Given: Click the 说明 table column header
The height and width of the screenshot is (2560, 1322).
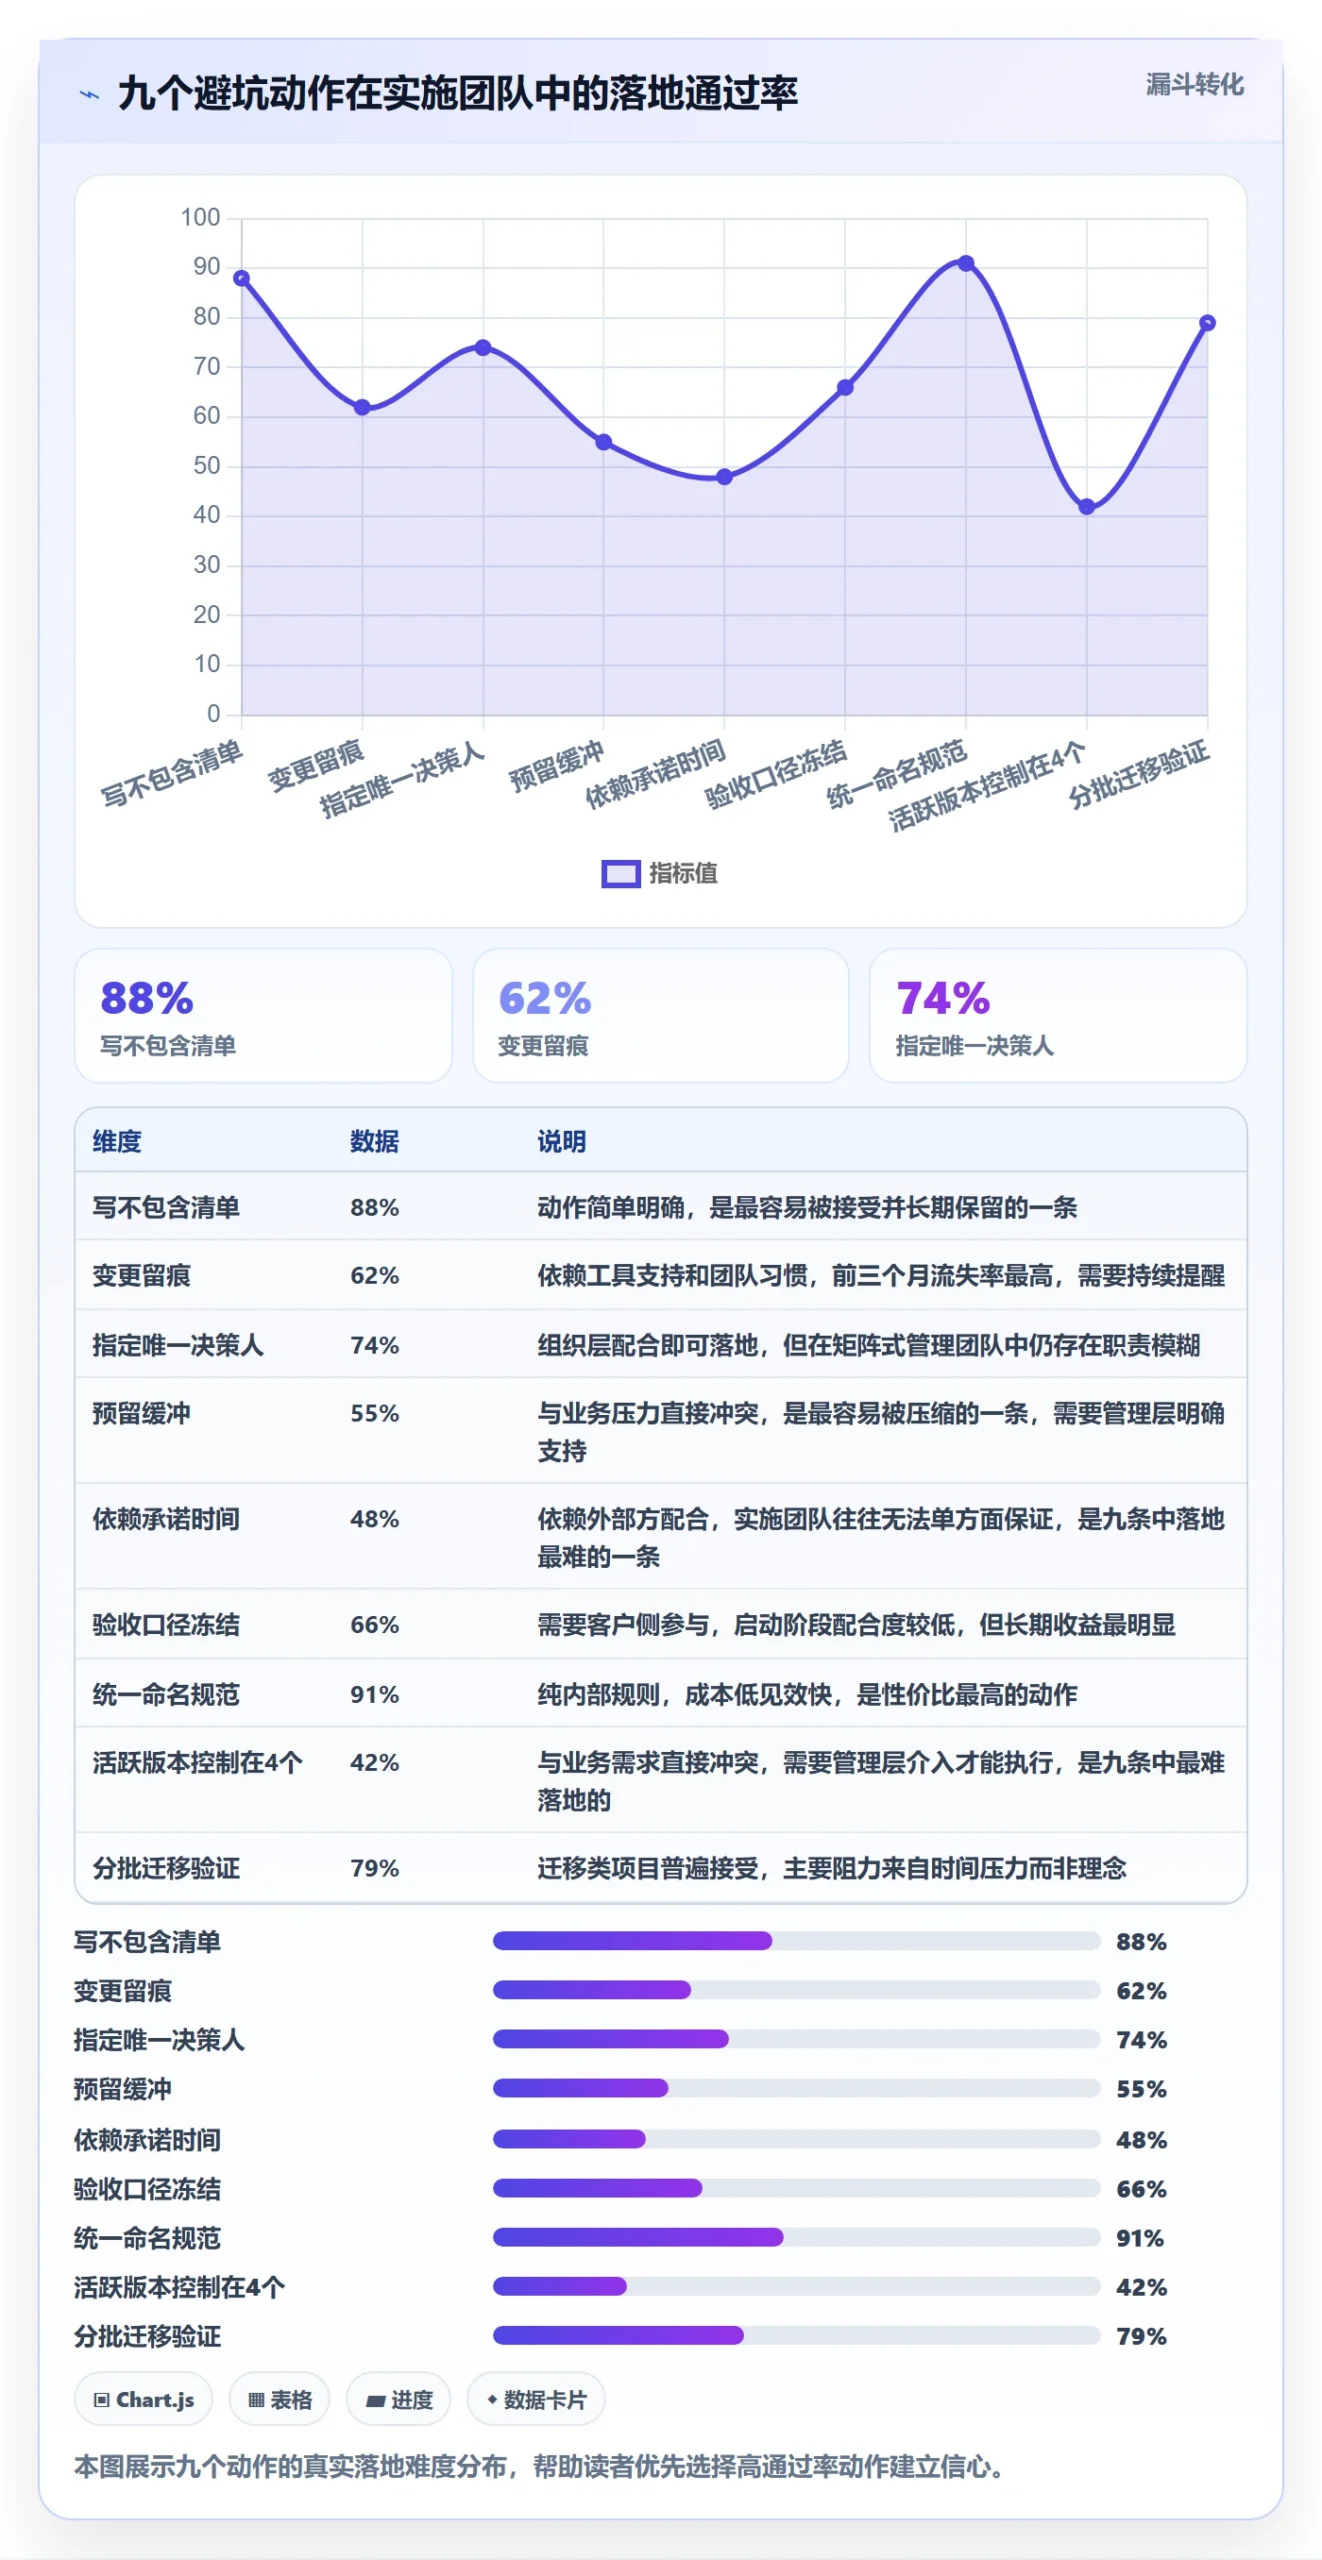Looking at the screenshot, I should tap(561, 1141).
